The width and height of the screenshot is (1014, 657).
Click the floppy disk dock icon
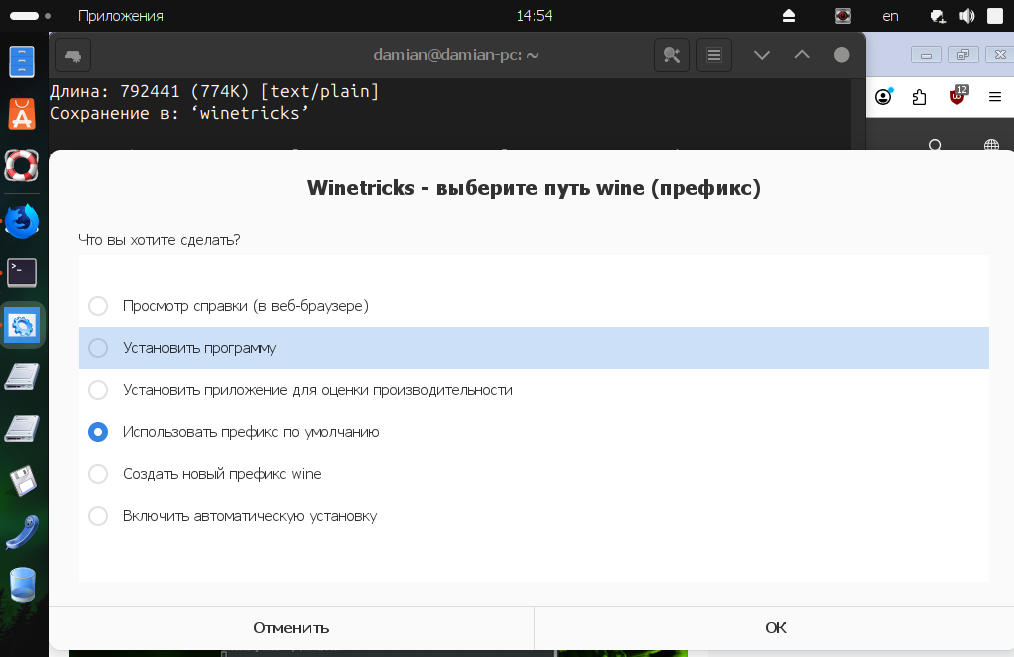click(x=23, y=480)
